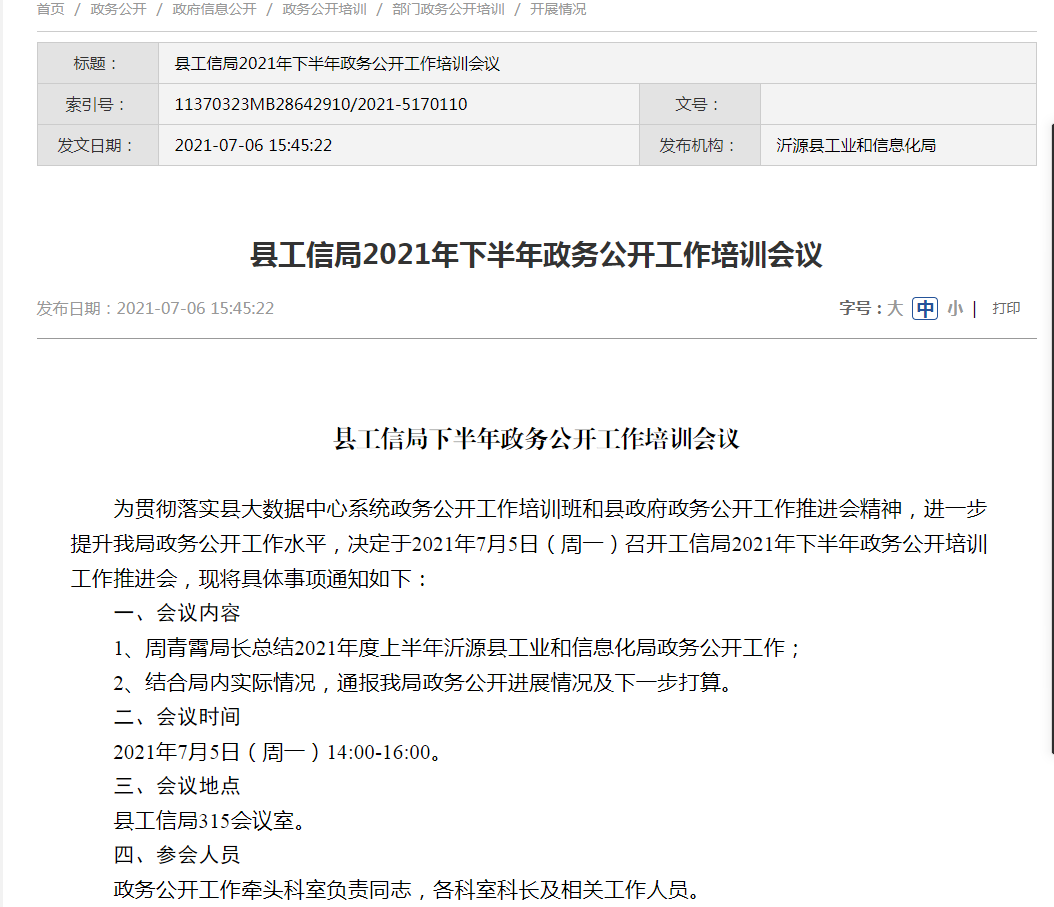Viewport: 1054px width, 907px height.
Task: Switch font size to 小 (small)
Action: coord(955,308)
